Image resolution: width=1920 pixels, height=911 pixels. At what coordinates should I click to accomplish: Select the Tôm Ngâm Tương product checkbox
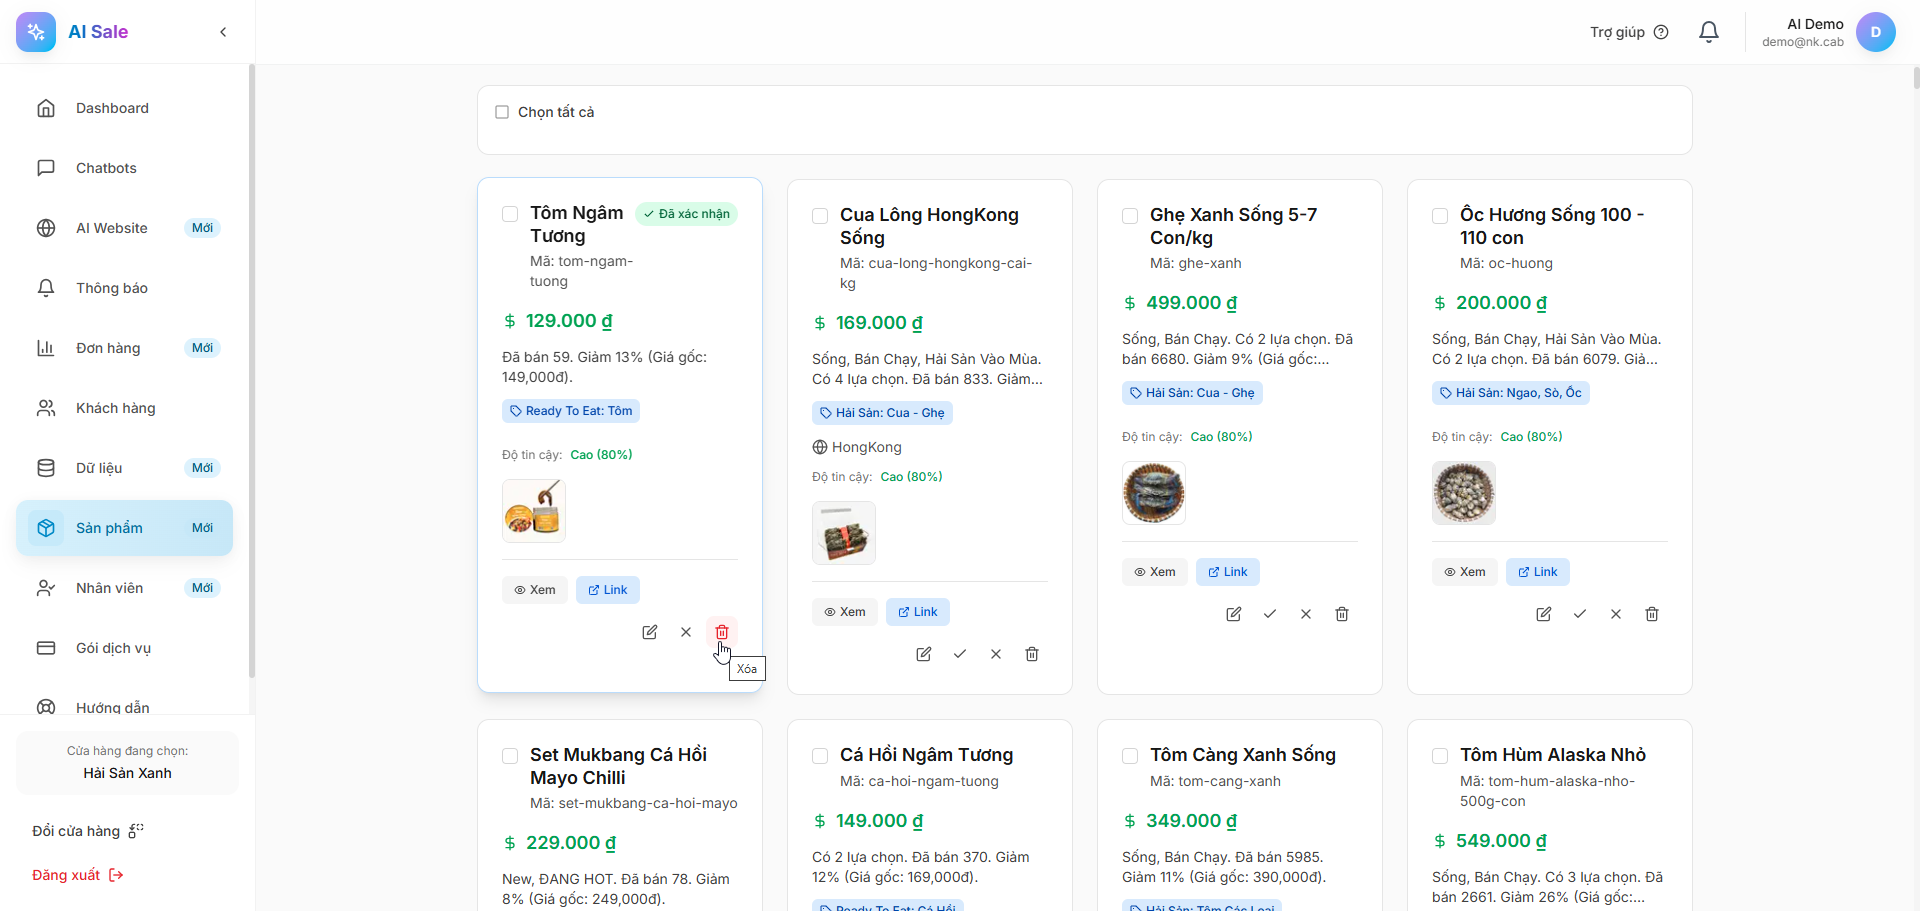tap(510, 214)
